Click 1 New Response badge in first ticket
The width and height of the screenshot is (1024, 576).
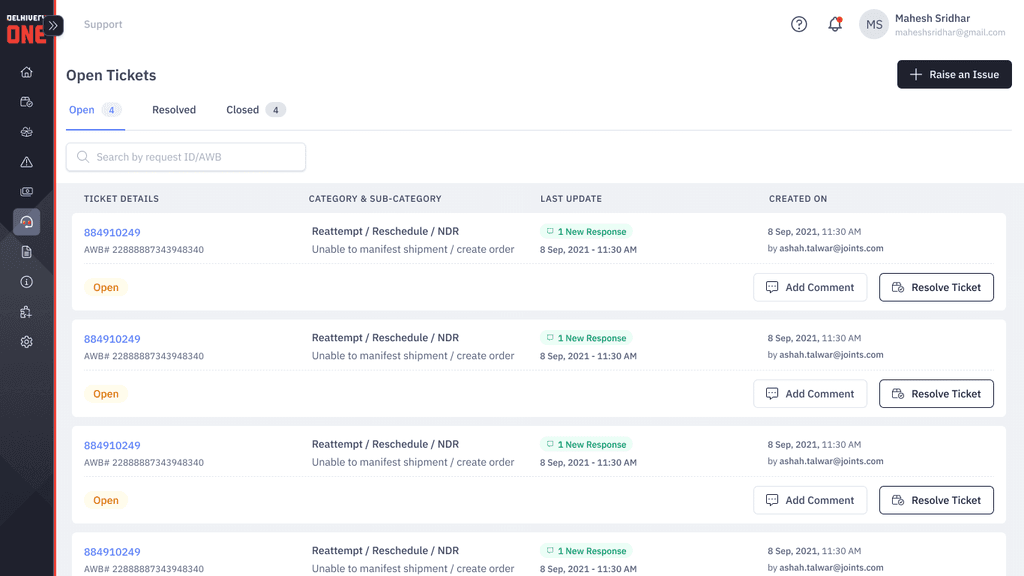586,232
